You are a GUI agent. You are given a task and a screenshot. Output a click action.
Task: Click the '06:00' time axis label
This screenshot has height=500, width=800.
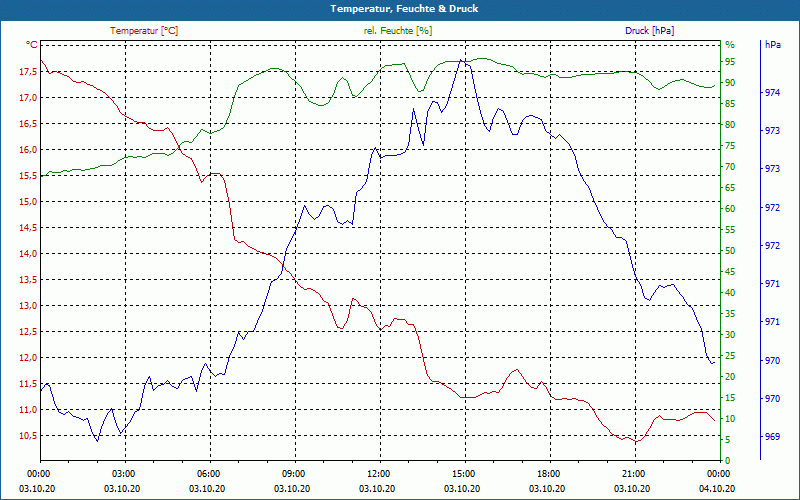pyautogui.click(x=208, y=474)
